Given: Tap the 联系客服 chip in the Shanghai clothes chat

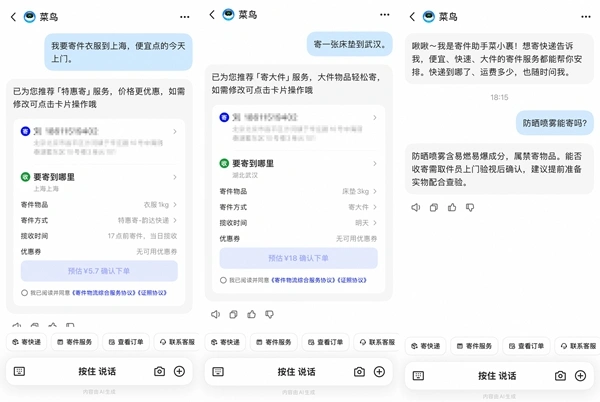Looking at the screenshot, I should pos(177,342).
